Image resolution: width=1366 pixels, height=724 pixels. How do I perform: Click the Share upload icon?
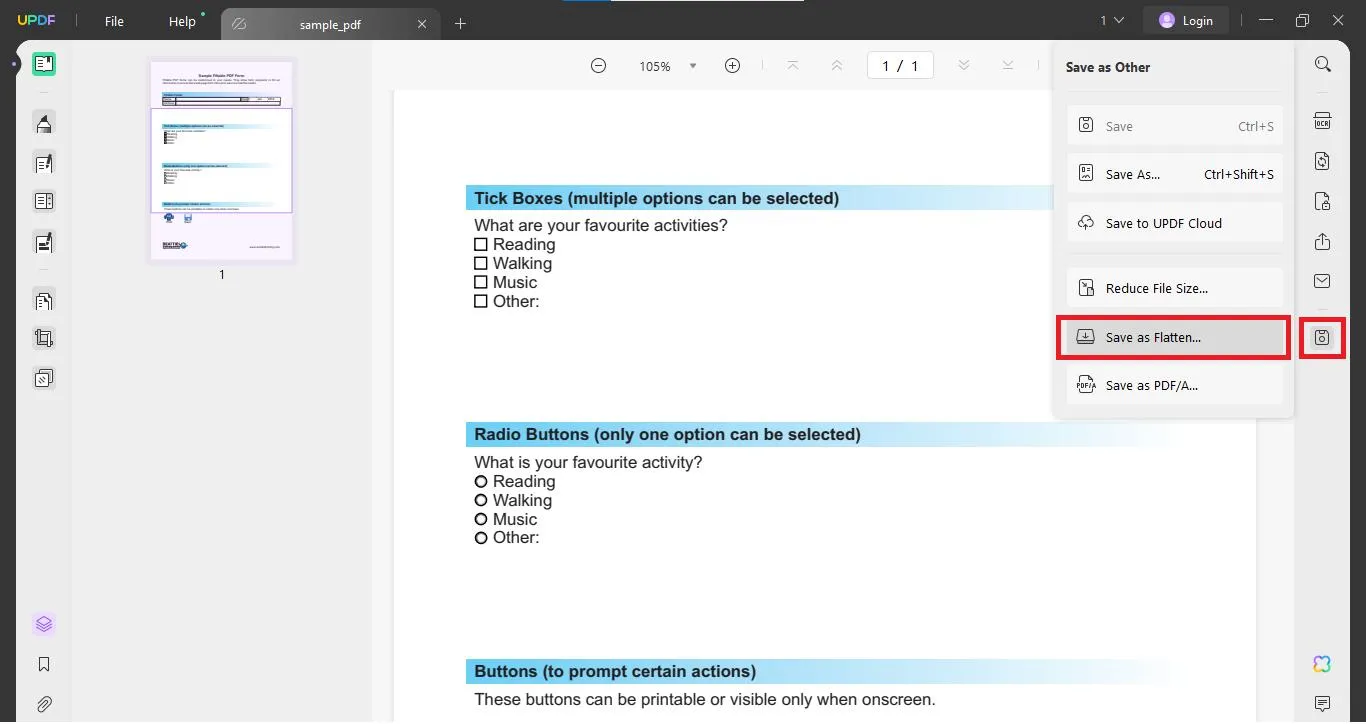click(x=1322, y=241)
